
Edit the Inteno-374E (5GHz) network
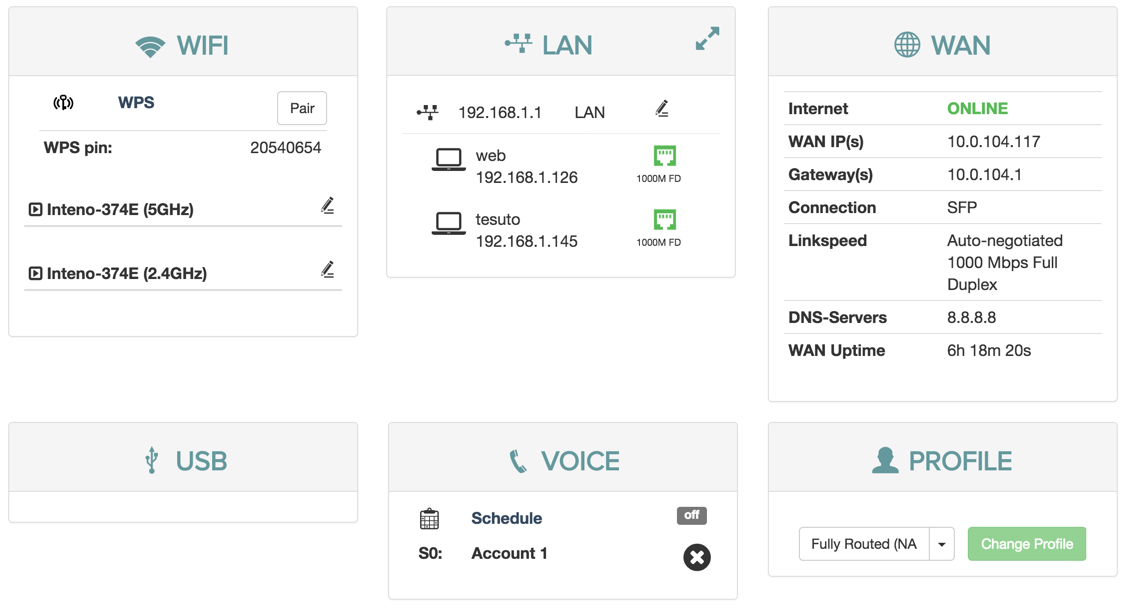(327, 206)
